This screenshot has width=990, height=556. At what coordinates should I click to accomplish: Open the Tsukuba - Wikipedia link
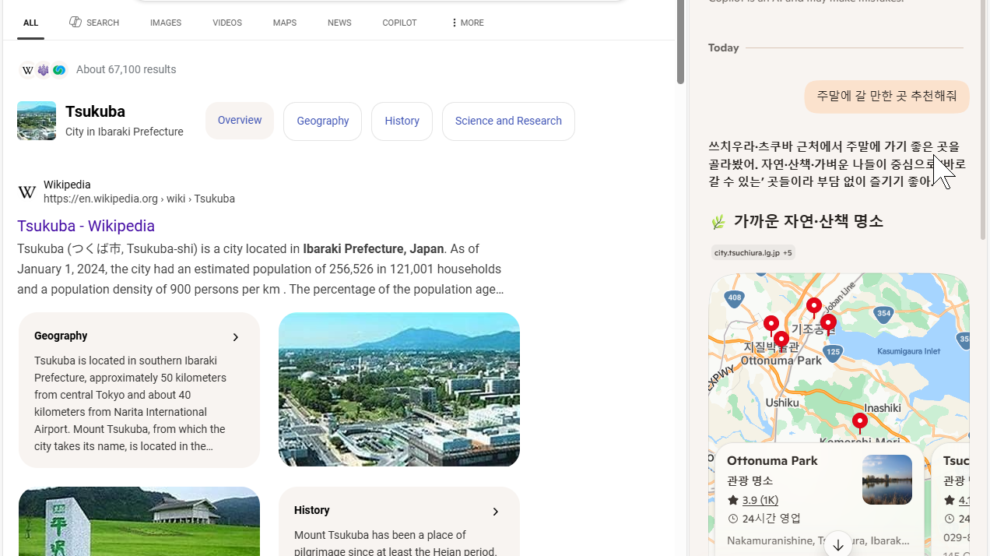coord(86,226)
